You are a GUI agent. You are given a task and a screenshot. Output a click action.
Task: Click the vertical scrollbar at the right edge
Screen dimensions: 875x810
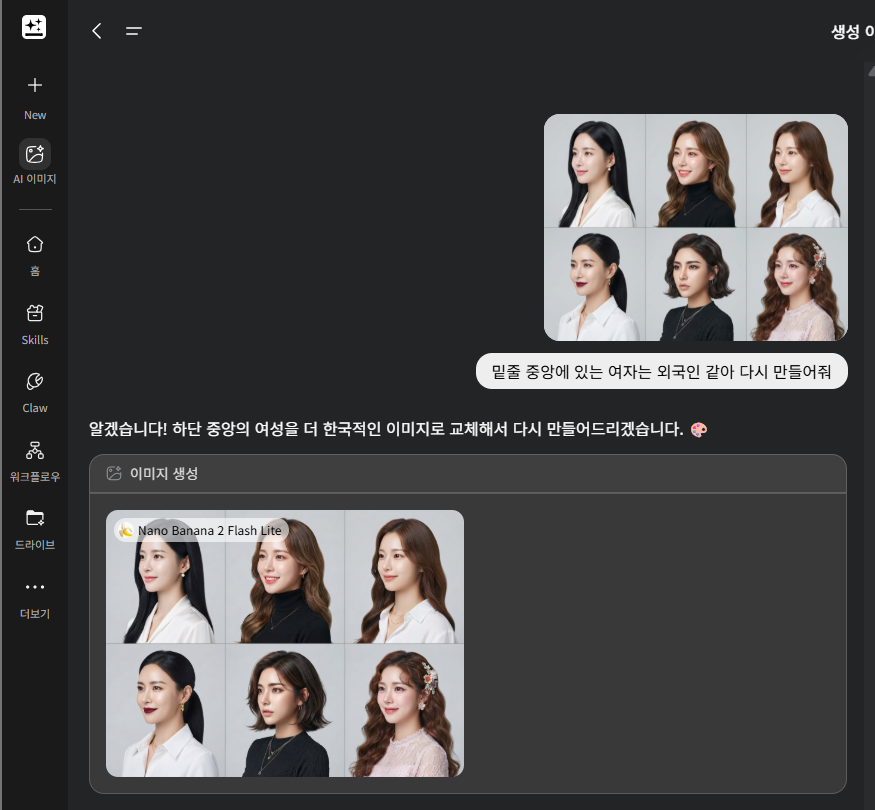point(870,435)
